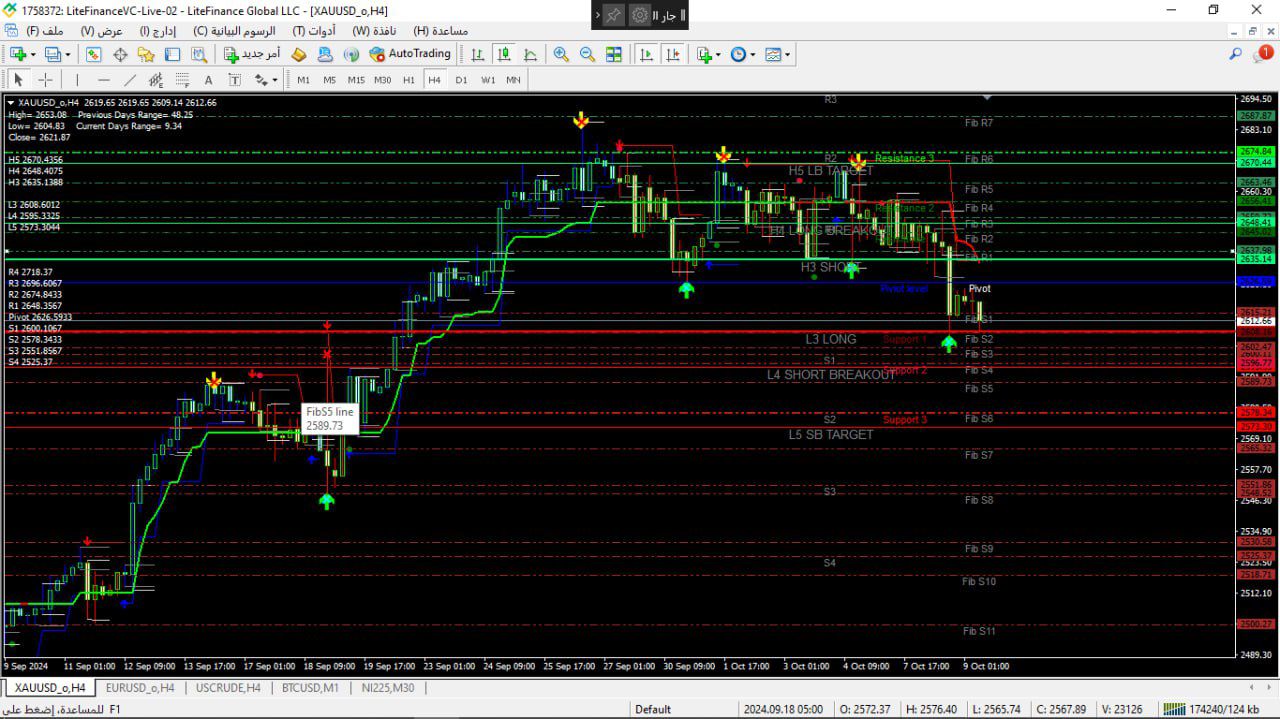Set timeframe to D1
1280x719 pixels.
(x=461, y=80)
